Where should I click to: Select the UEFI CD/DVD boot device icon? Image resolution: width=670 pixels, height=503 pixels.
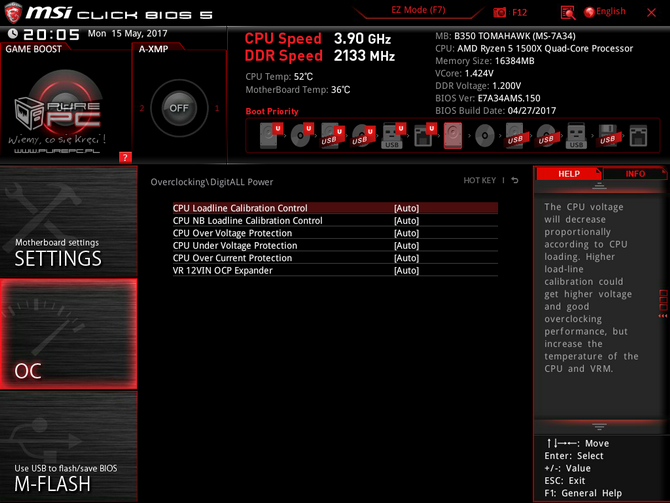(x=302, y=135)
